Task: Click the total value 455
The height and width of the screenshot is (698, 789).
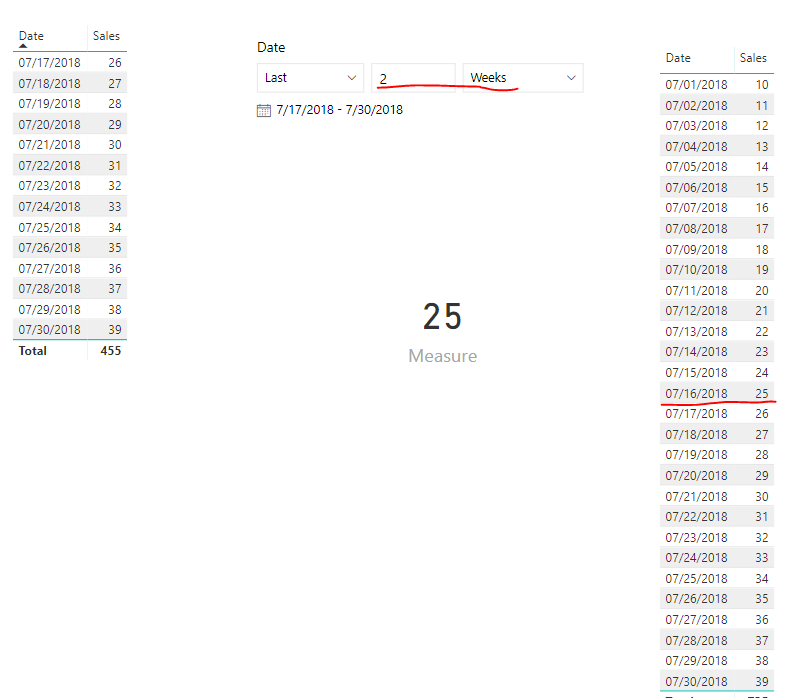Action: [x=111, y=351]
